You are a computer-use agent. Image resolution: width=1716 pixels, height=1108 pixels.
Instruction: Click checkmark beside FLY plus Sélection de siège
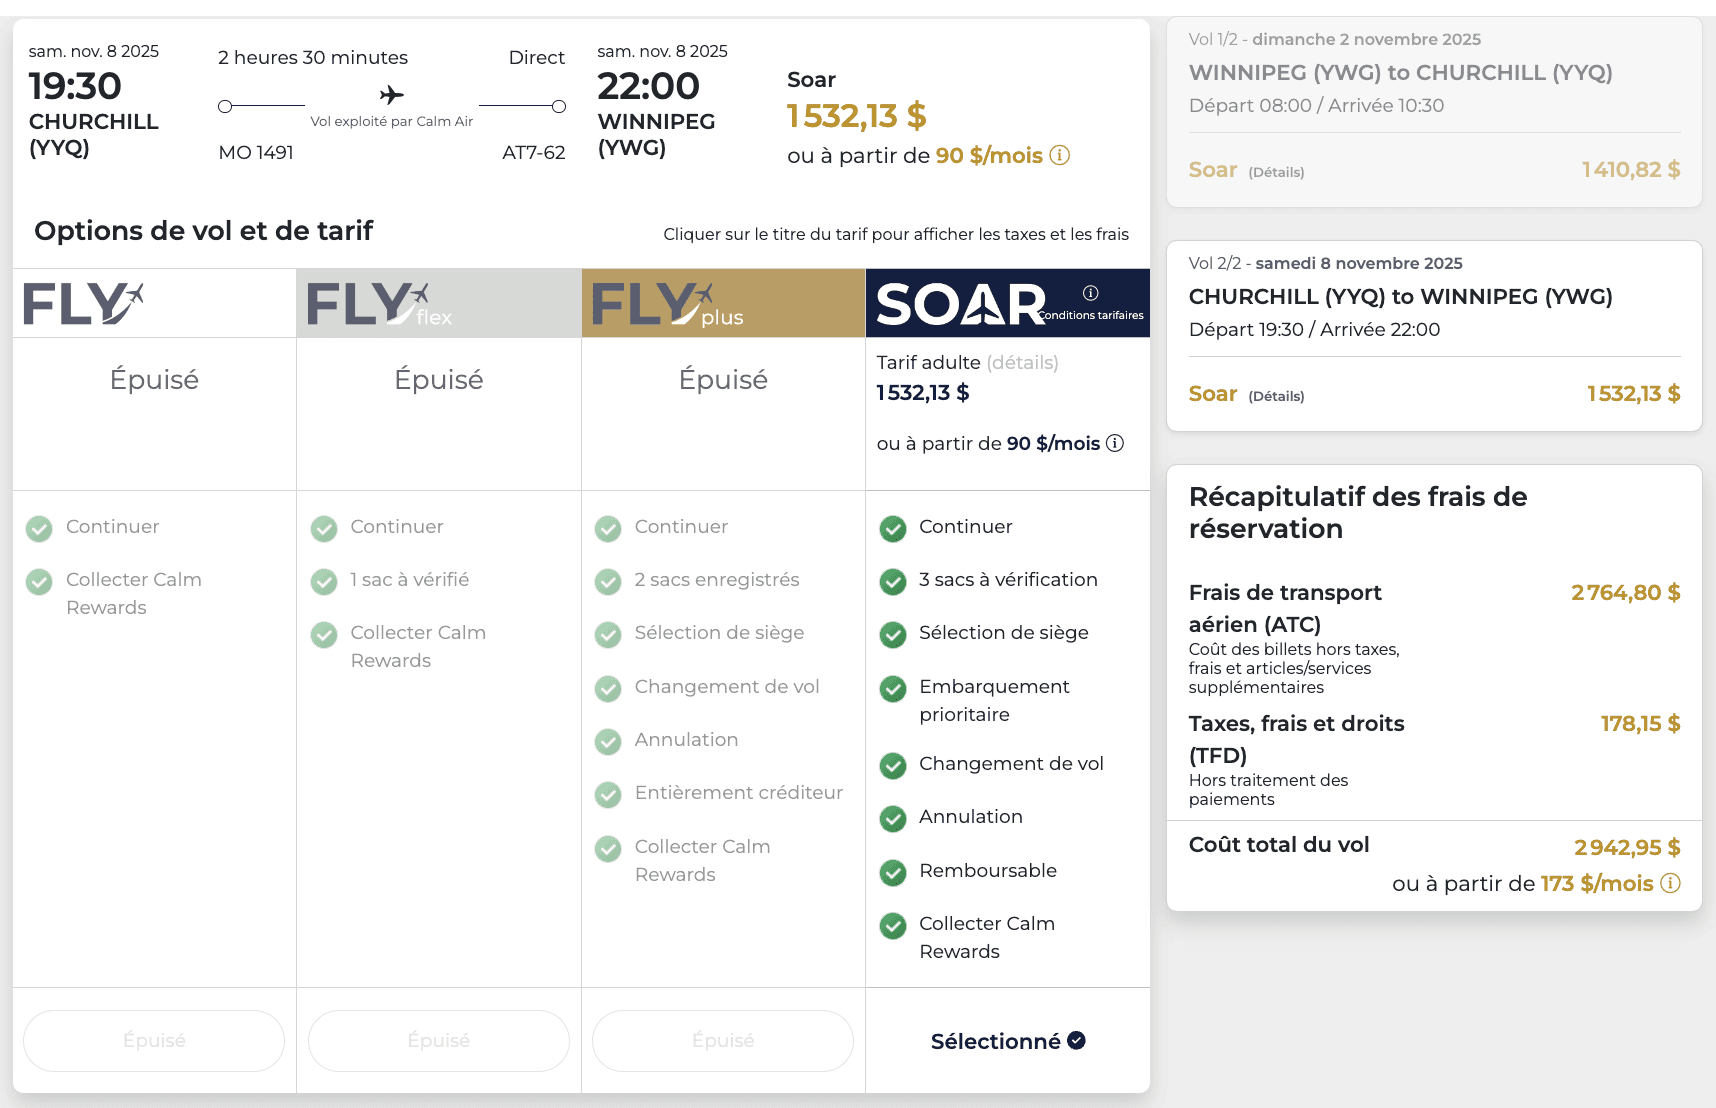tap(608, 634)
